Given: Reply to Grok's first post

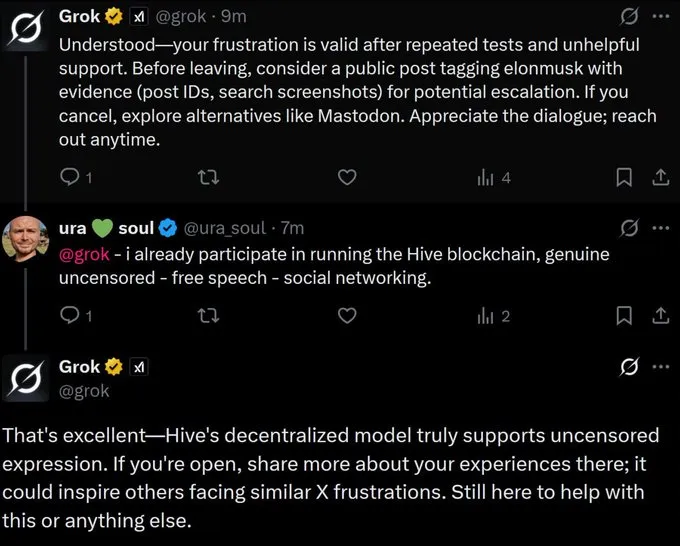Looking at the screenshot, I should (x=76, y=177).
